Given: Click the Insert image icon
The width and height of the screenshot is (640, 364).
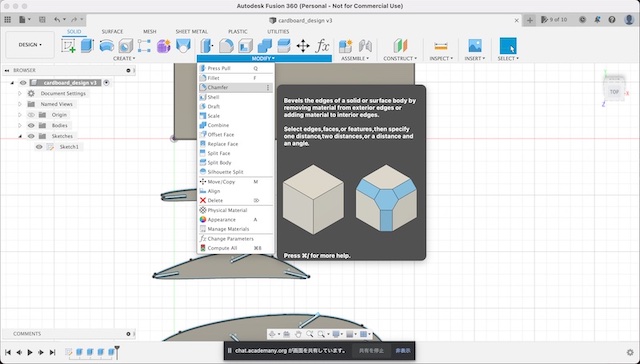Looking at the screenshot, I should pos(475,46).
